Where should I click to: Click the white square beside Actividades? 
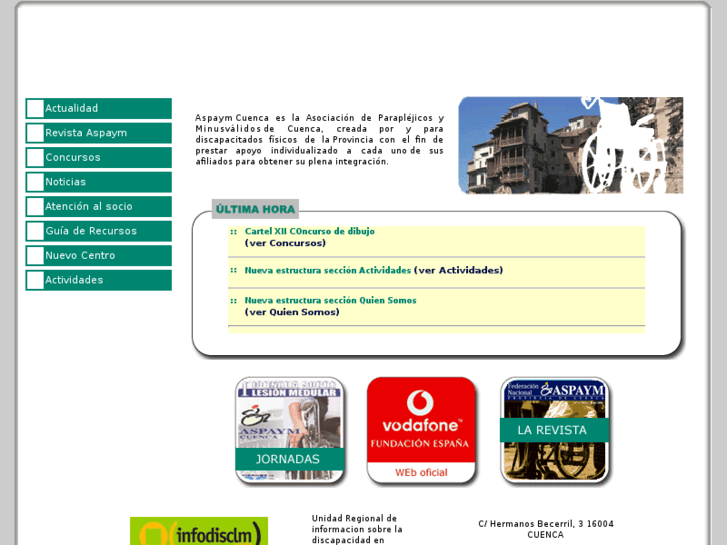tap(35, 280)
